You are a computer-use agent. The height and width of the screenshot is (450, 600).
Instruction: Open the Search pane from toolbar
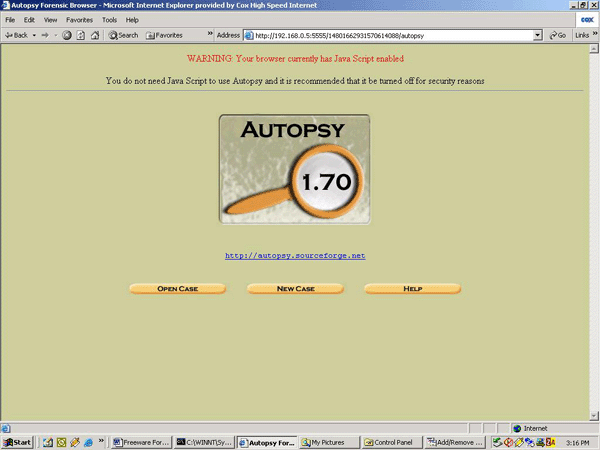[x=123, y=35]
